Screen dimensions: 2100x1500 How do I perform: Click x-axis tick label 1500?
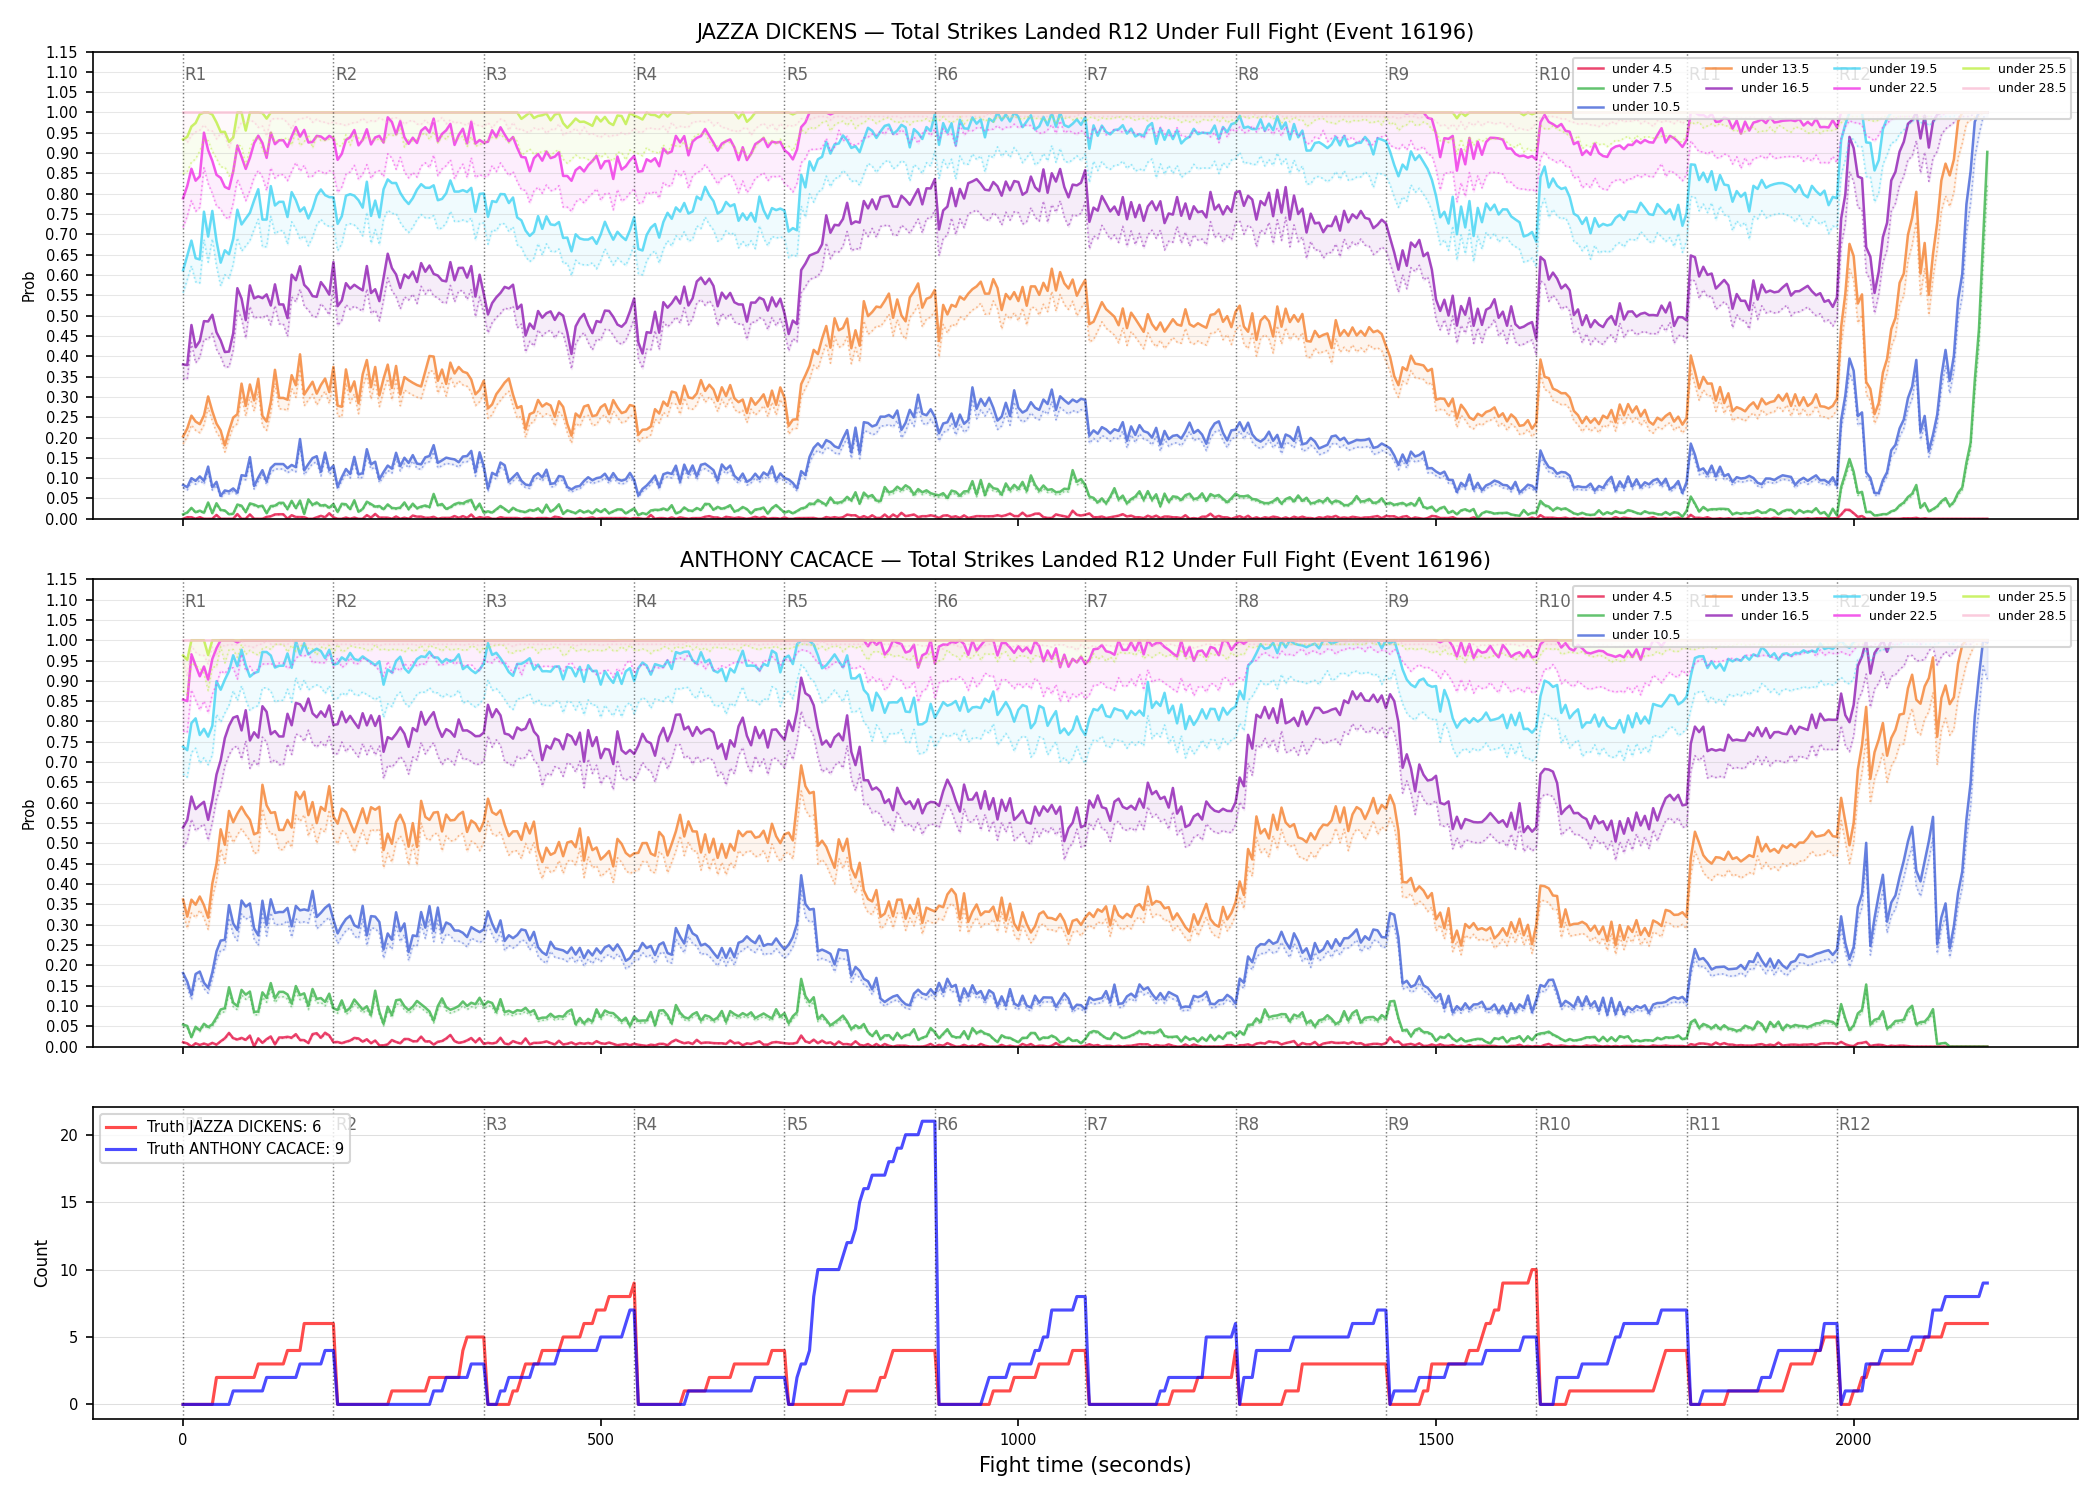point(1436,1440)
